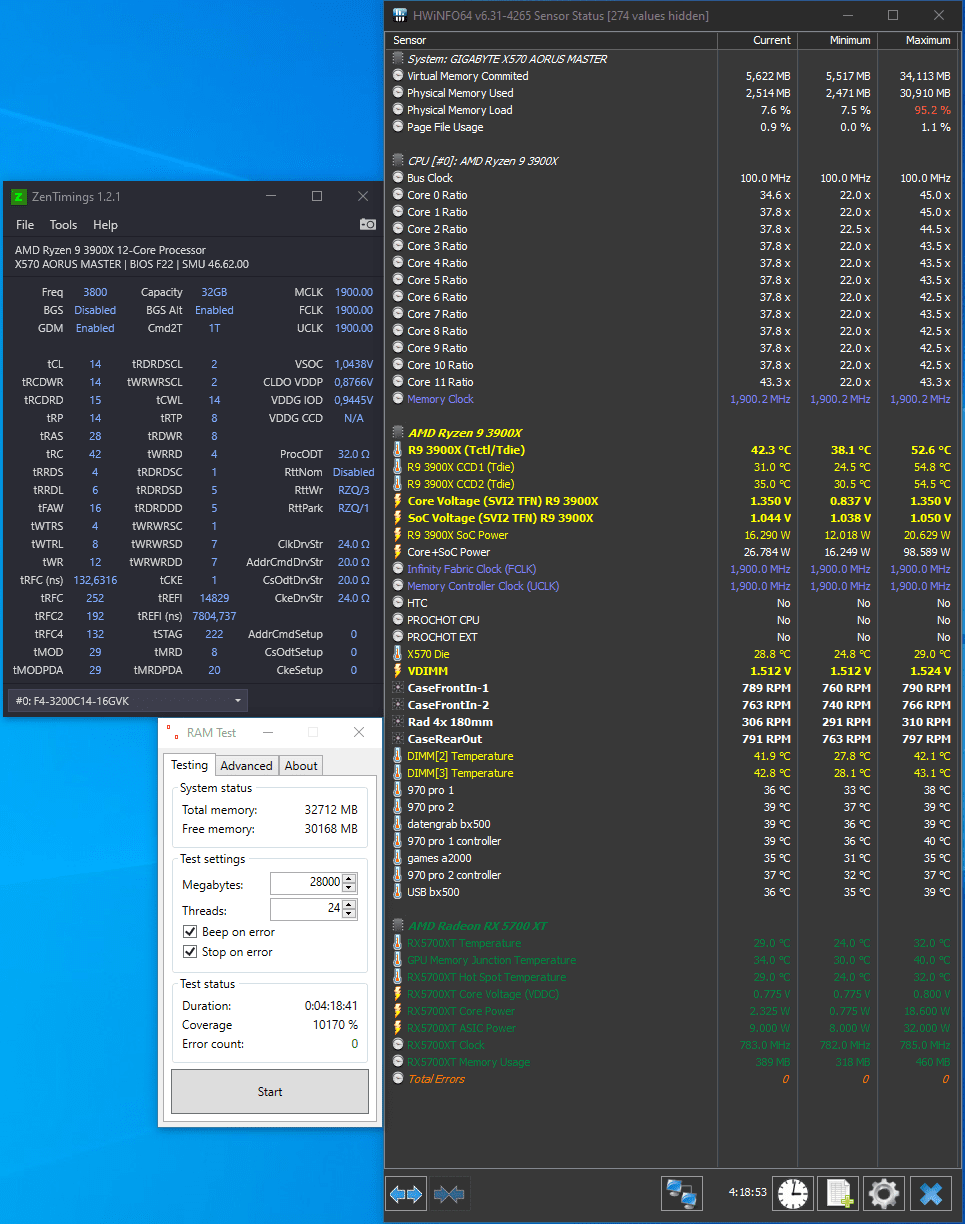The height and width of the screenshot is (1224, 965).
Task: Decrease Threads with the down arrow
Action: click(x=349, y=914)
